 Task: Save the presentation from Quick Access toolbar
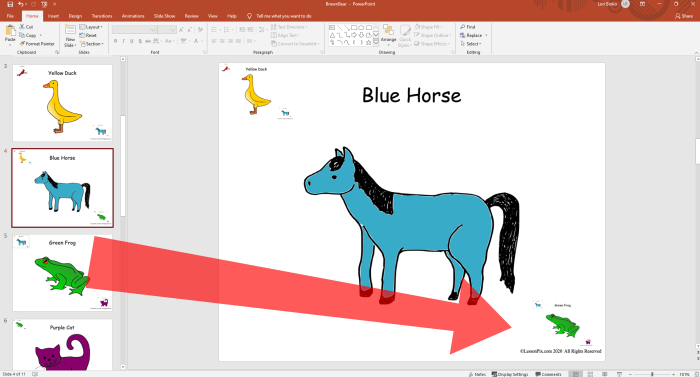pyautogui.click(x=10, y=4)
